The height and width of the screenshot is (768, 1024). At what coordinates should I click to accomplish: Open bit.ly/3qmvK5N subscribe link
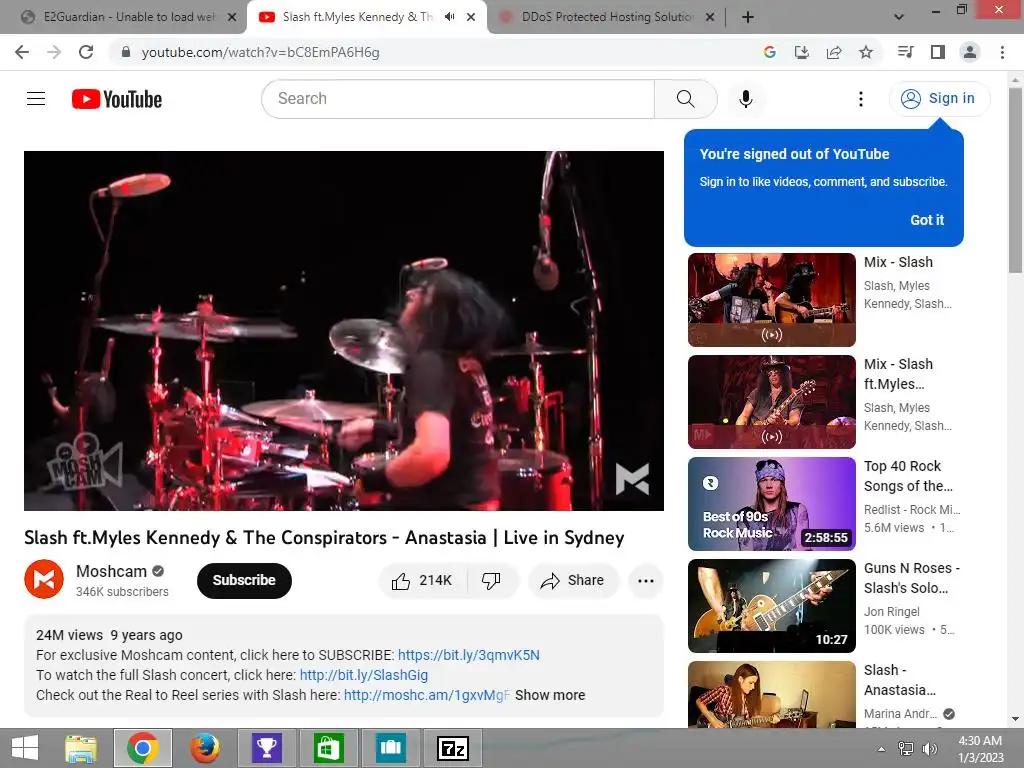tap(469, 655)
